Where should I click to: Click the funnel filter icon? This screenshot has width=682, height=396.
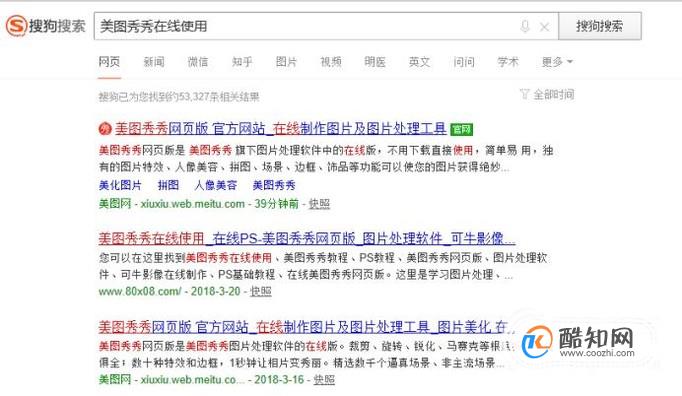point(525,94)
